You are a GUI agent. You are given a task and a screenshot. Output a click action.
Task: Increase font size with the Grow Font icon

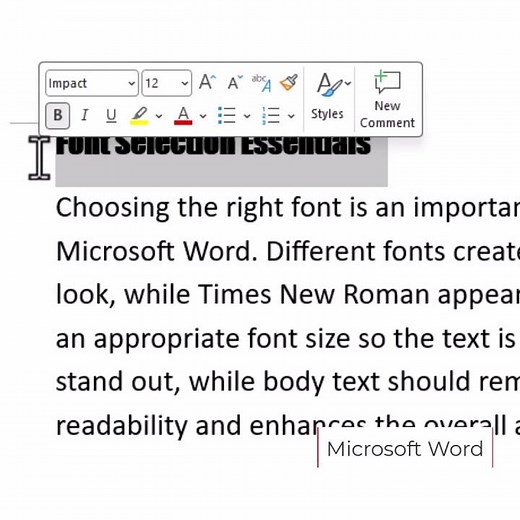(x=207, y=82)
